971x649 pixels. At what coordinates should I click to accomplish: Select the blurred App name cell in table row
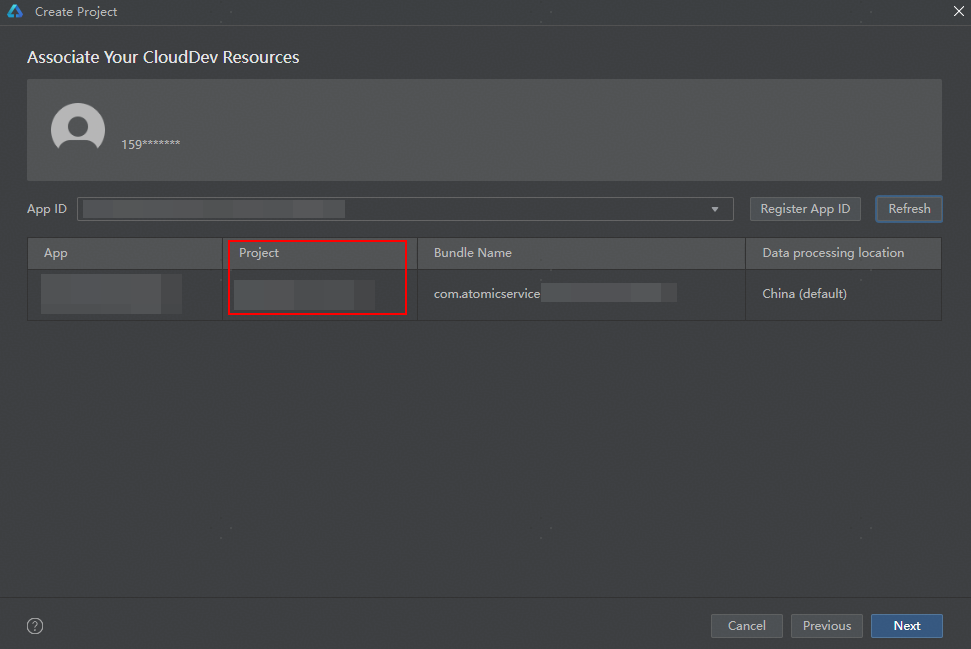click(111, 294)
